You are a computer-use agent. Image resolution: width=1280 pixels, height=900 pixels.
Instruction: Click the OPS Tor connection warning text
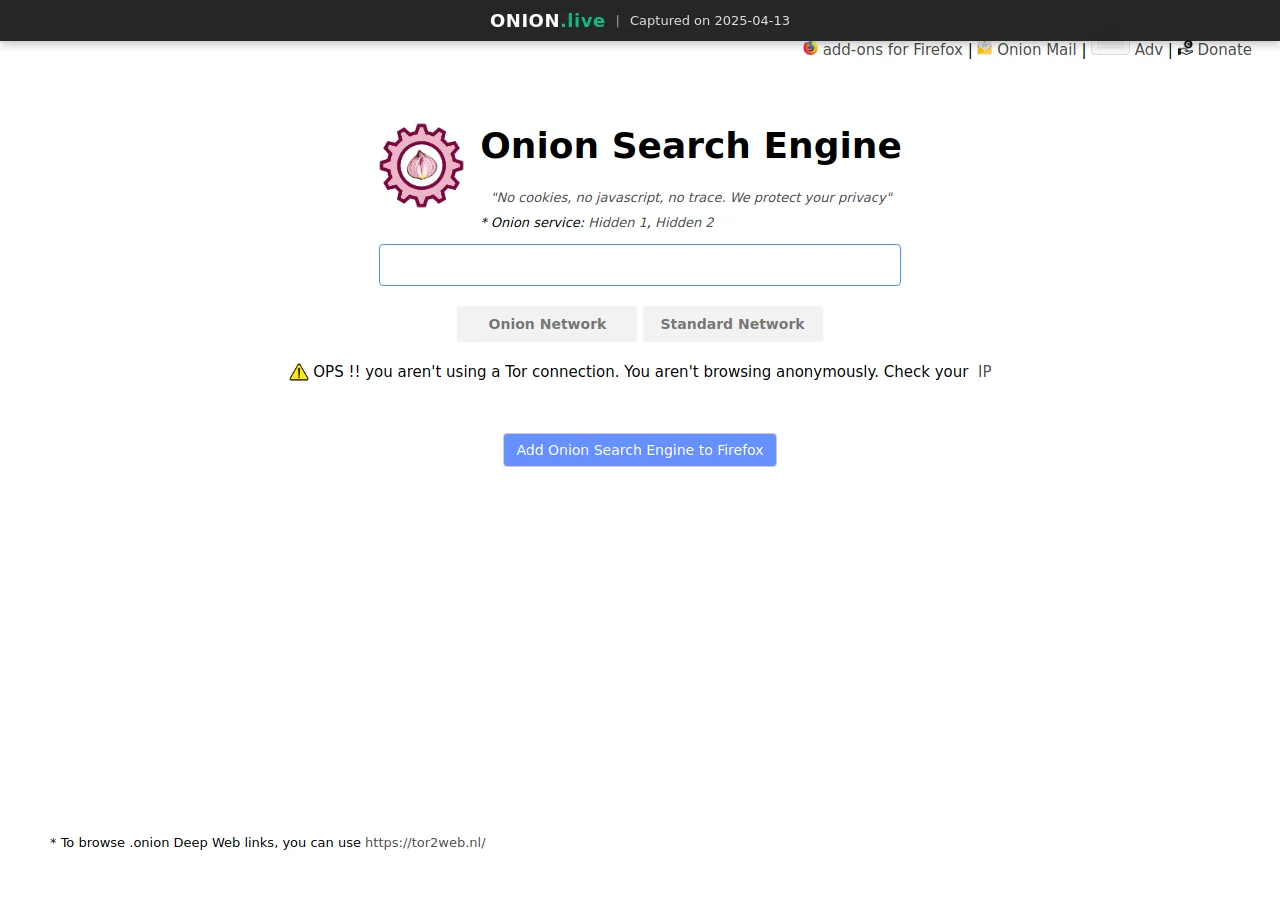641,372
